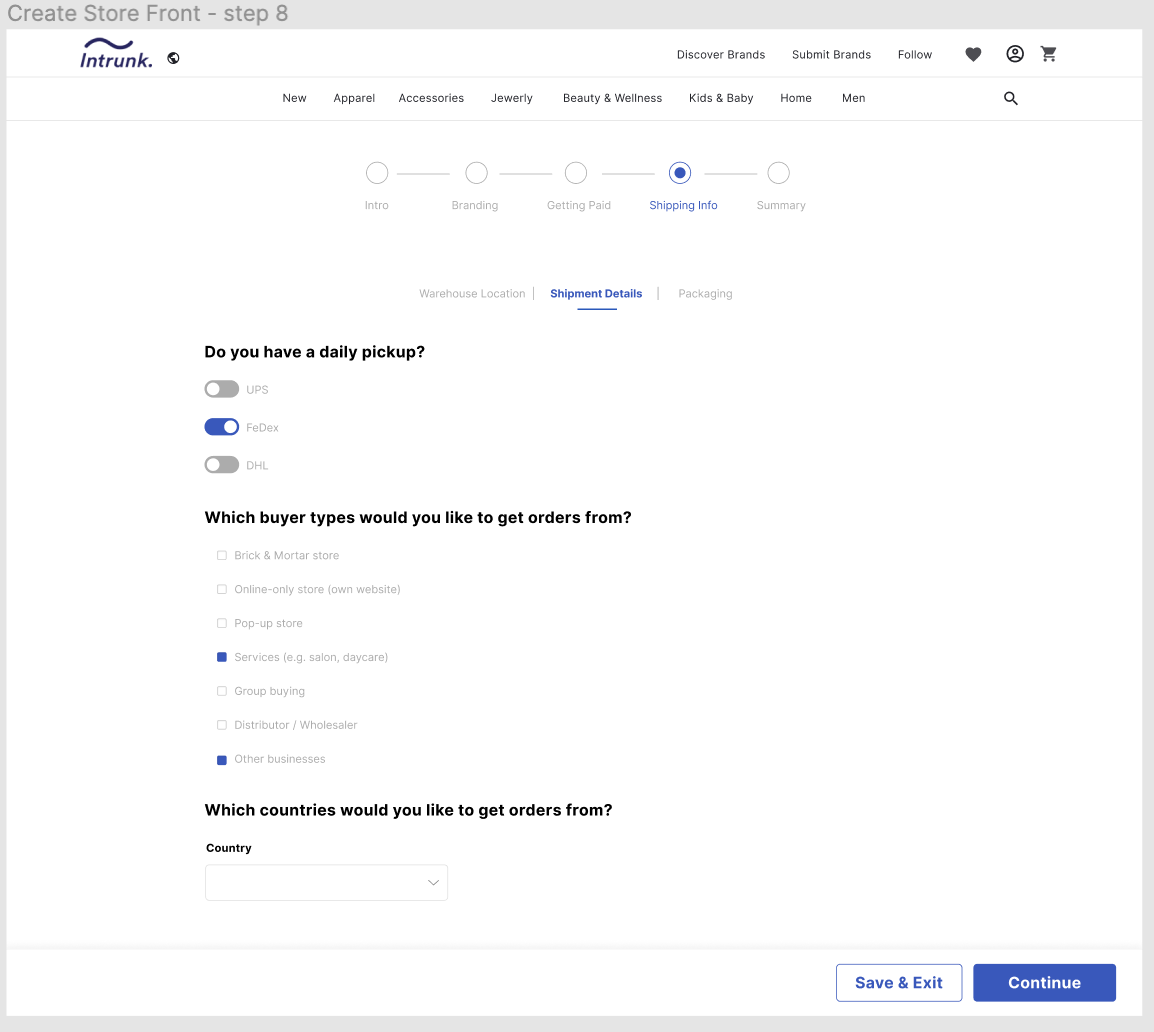The width and height of the screenshot is (1154, 1032).
Task: Jump to the Summary step circle
Action: [779, 174]
